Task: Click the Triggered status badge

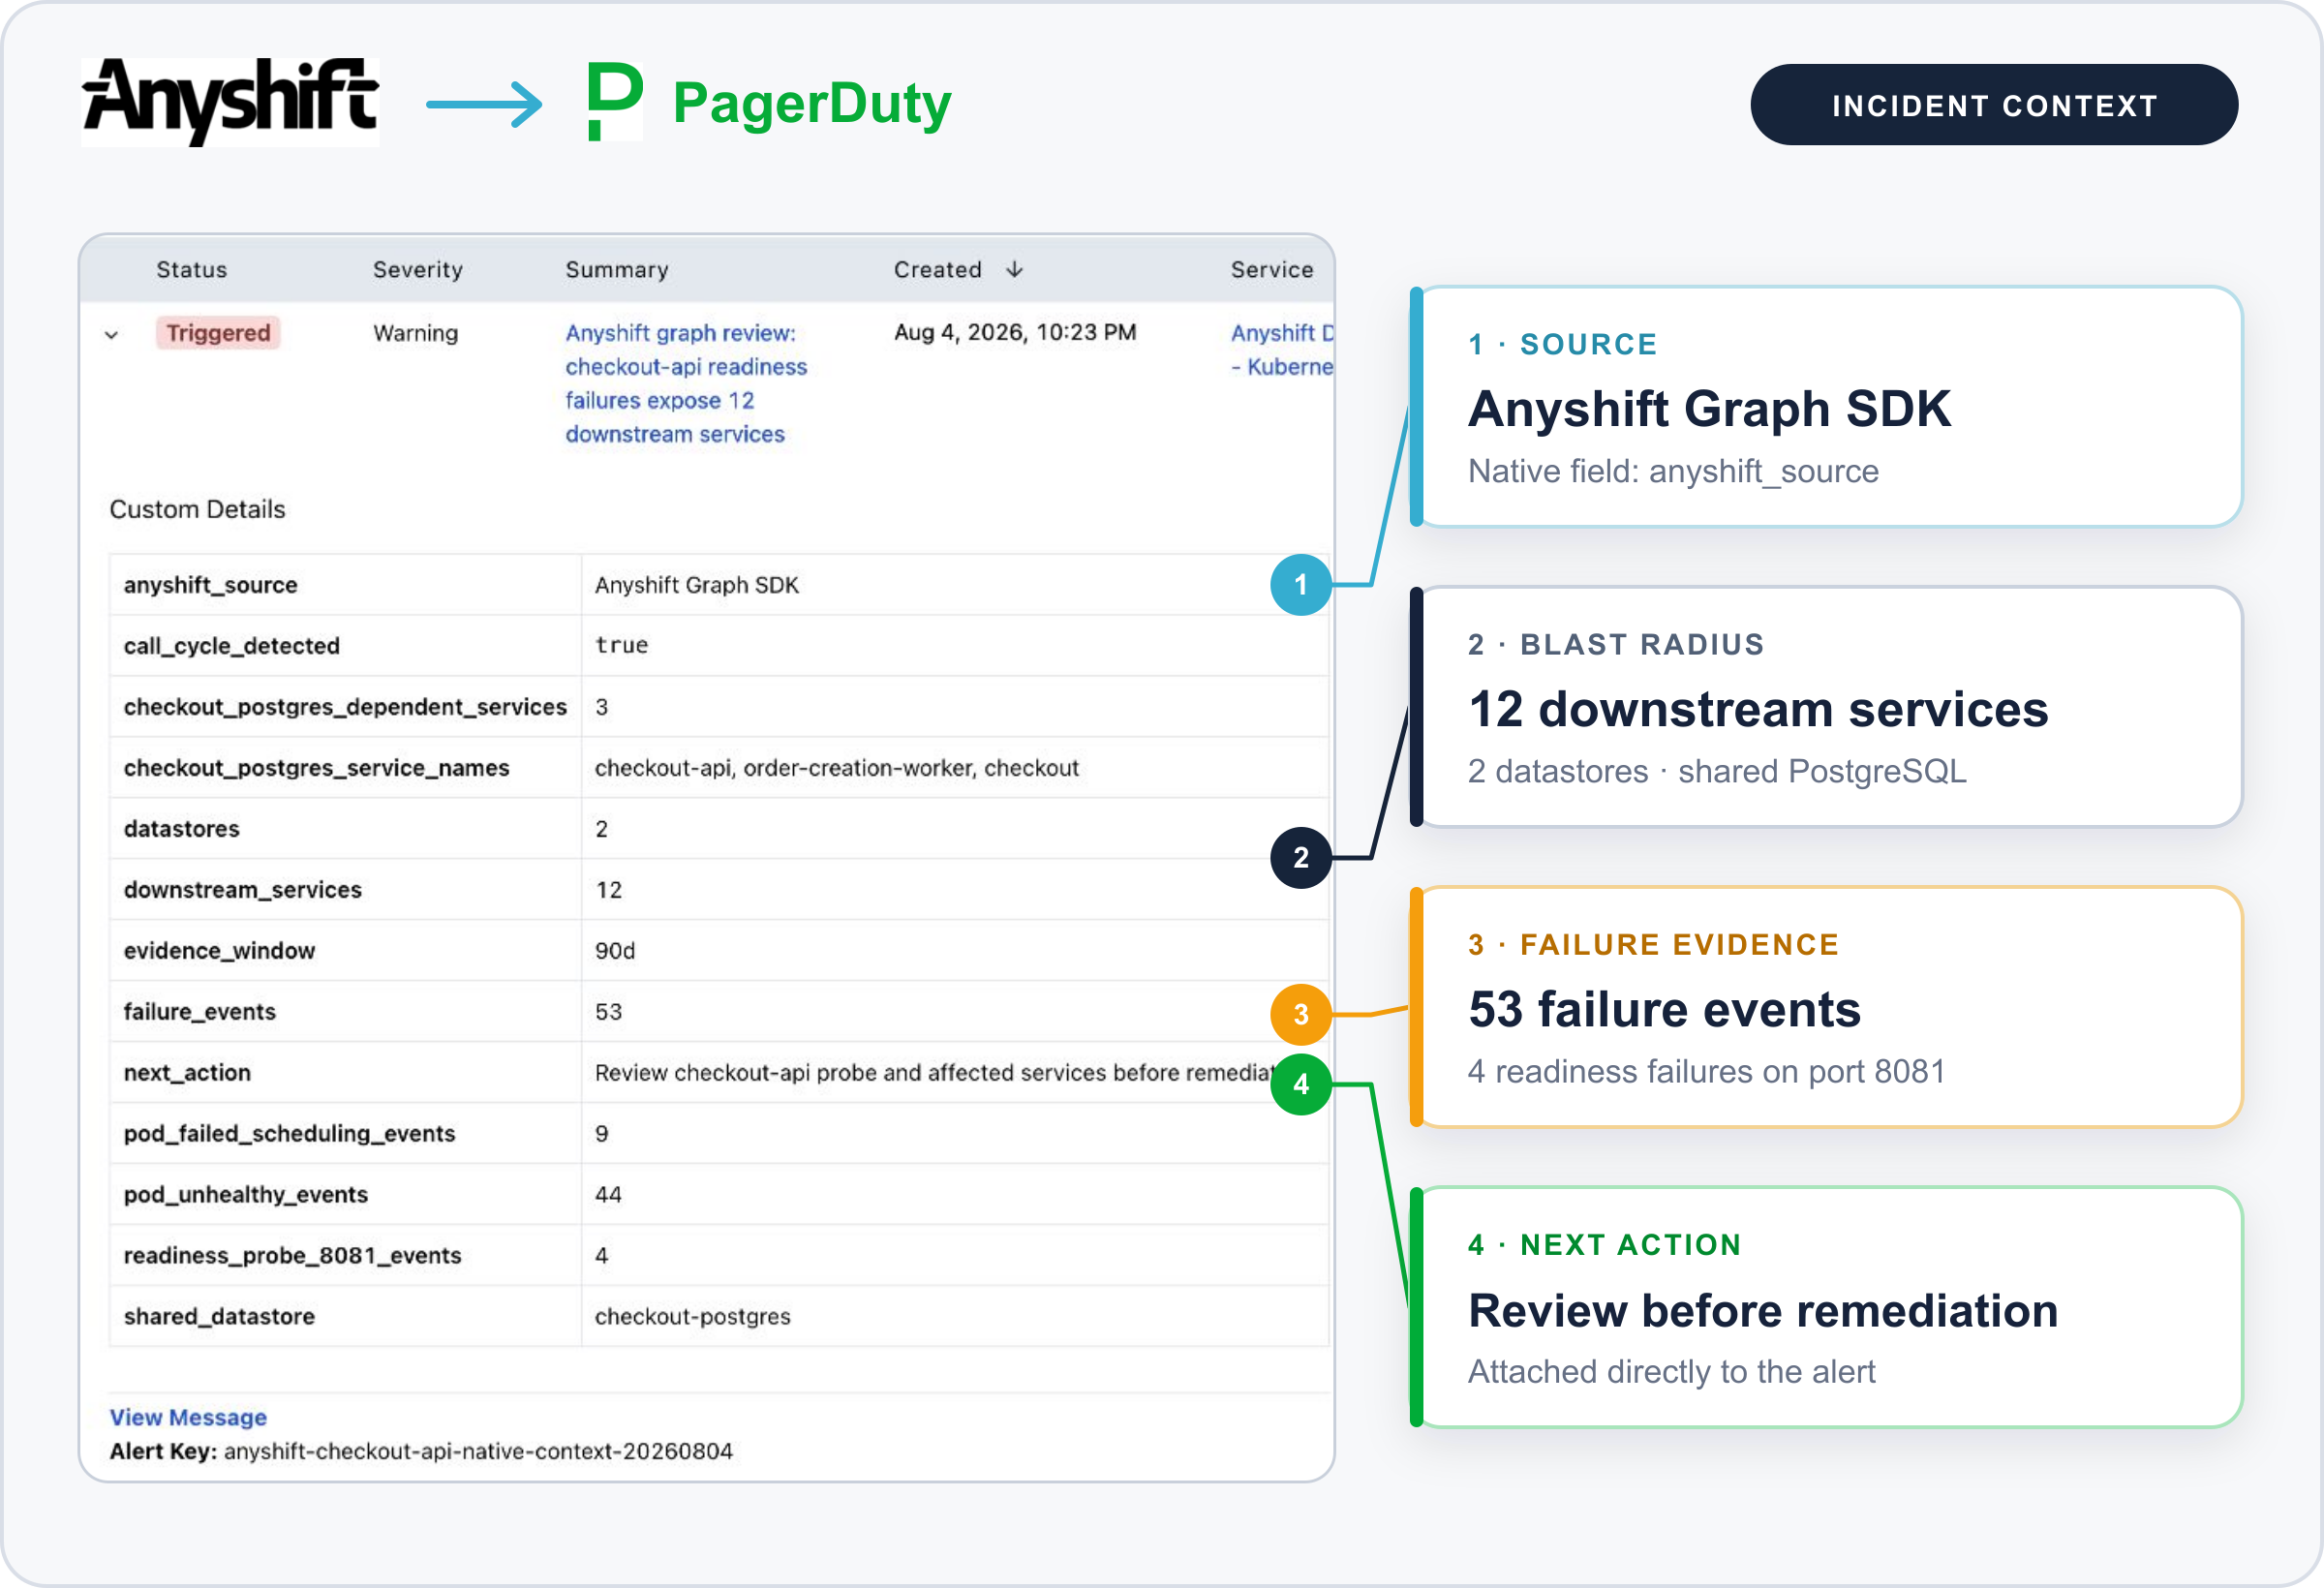Action: coord(218,333)
